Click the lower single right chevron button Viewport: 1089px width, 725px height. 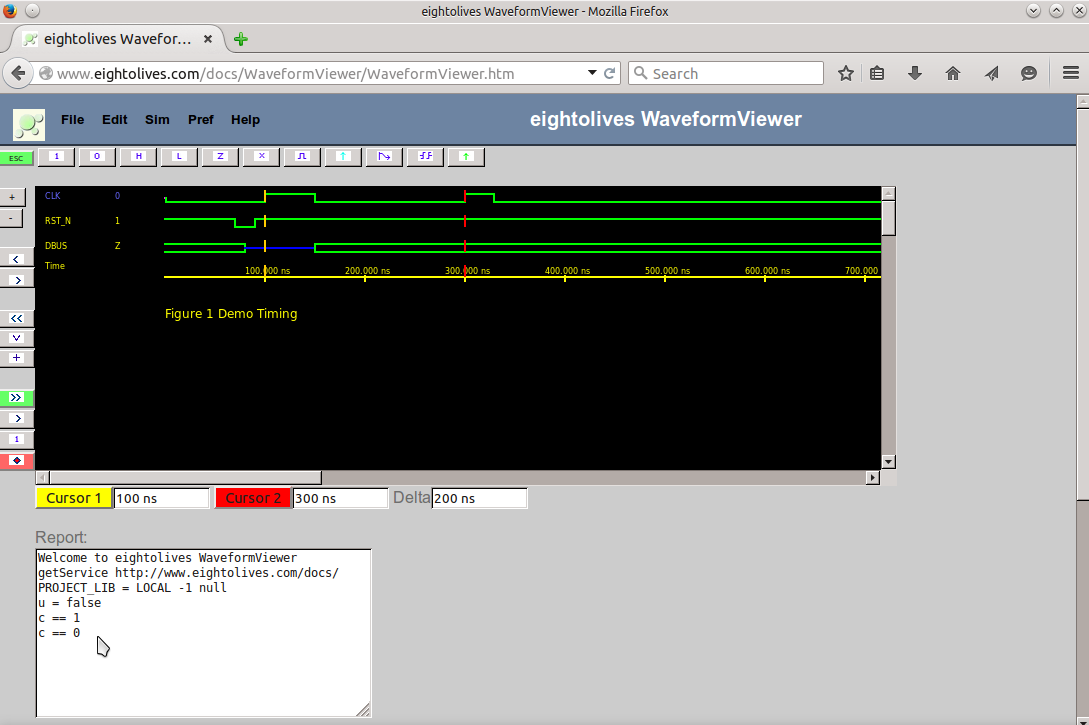(x=17, y=418)
